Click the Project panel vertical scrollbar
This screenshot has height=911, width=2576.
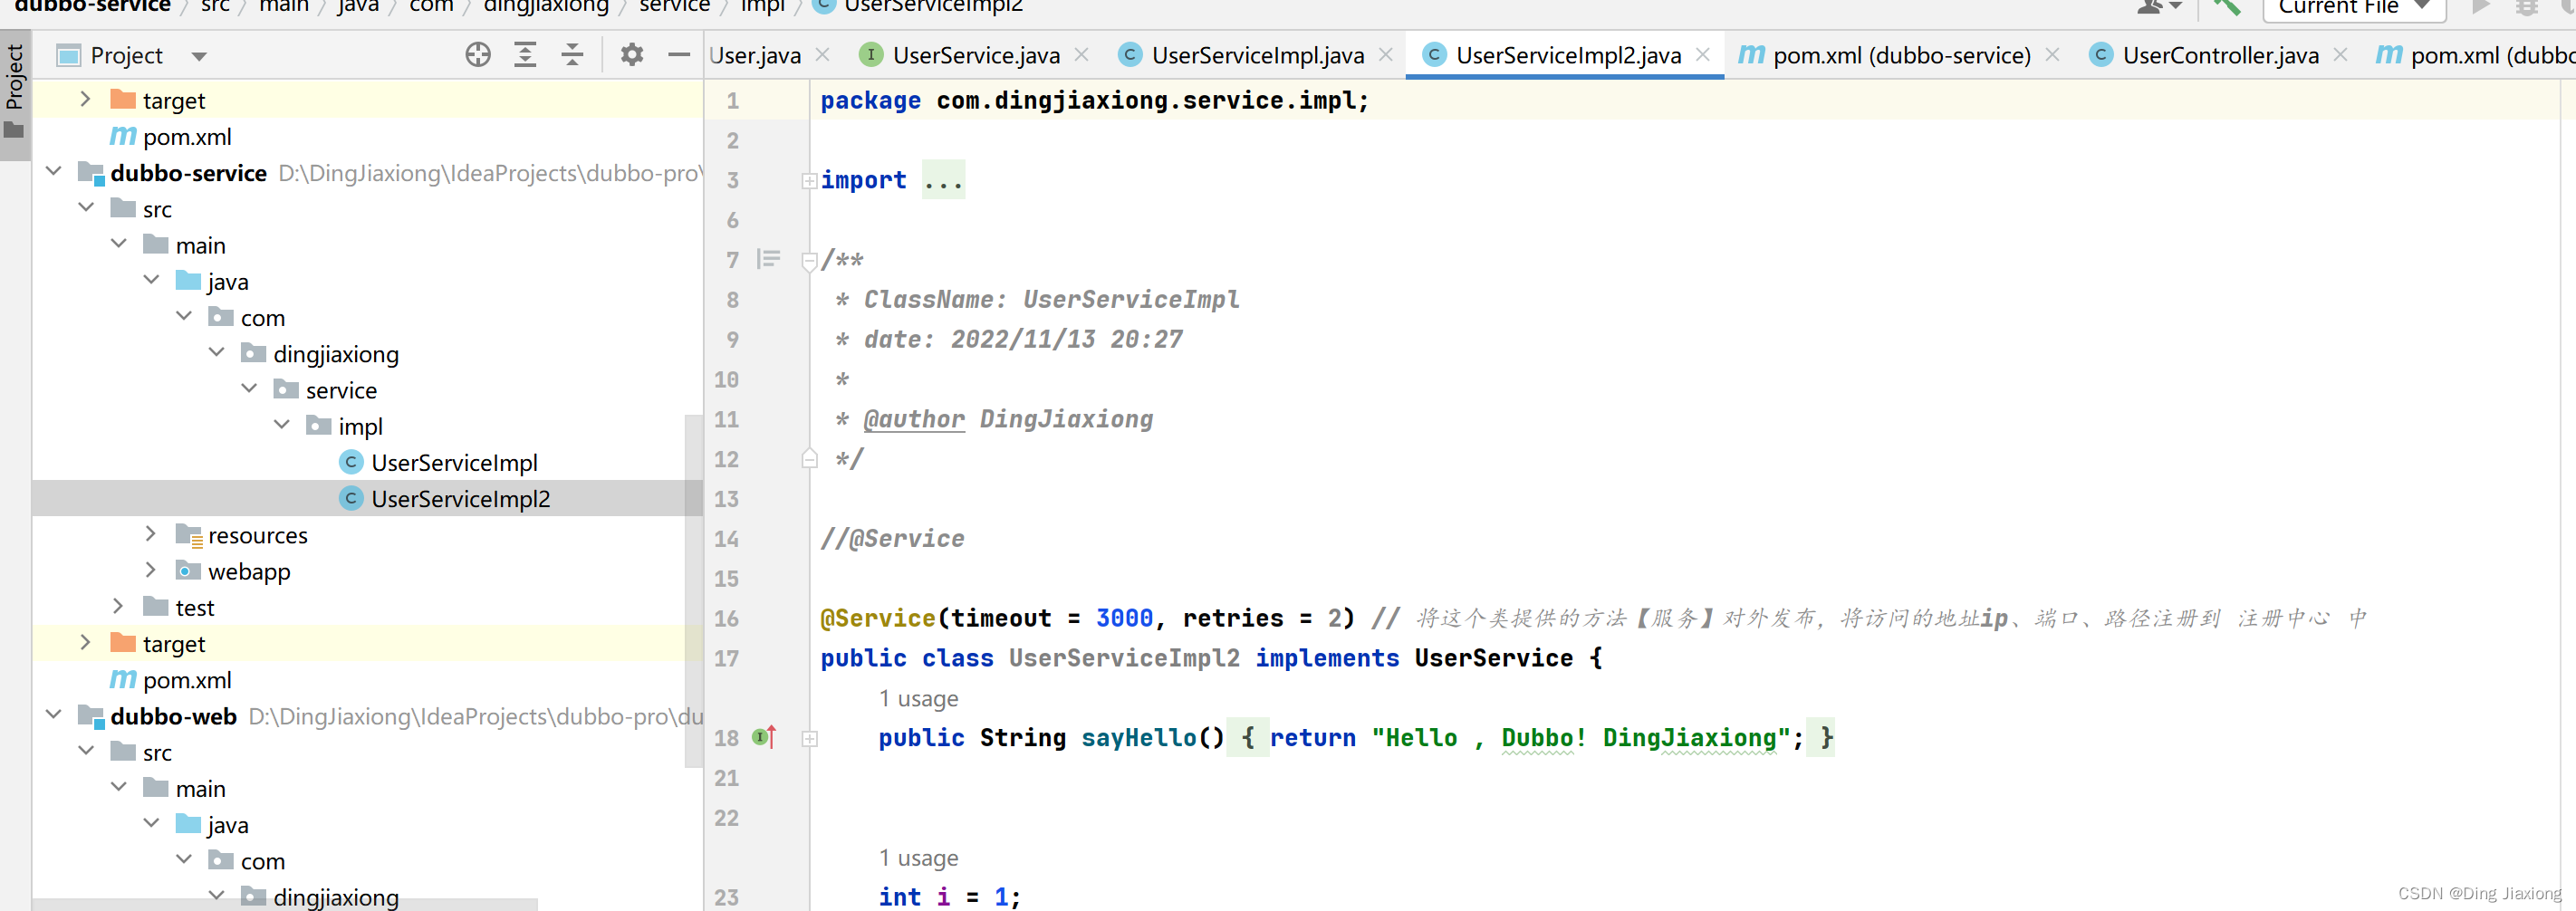tap(694, 590)
